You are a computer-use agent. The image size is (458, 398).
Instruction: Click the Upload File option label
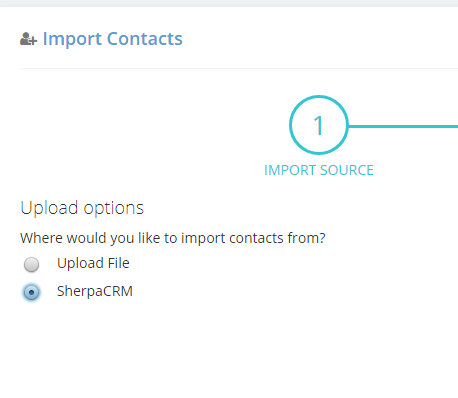pyautogui.click(x=93, y=263)
